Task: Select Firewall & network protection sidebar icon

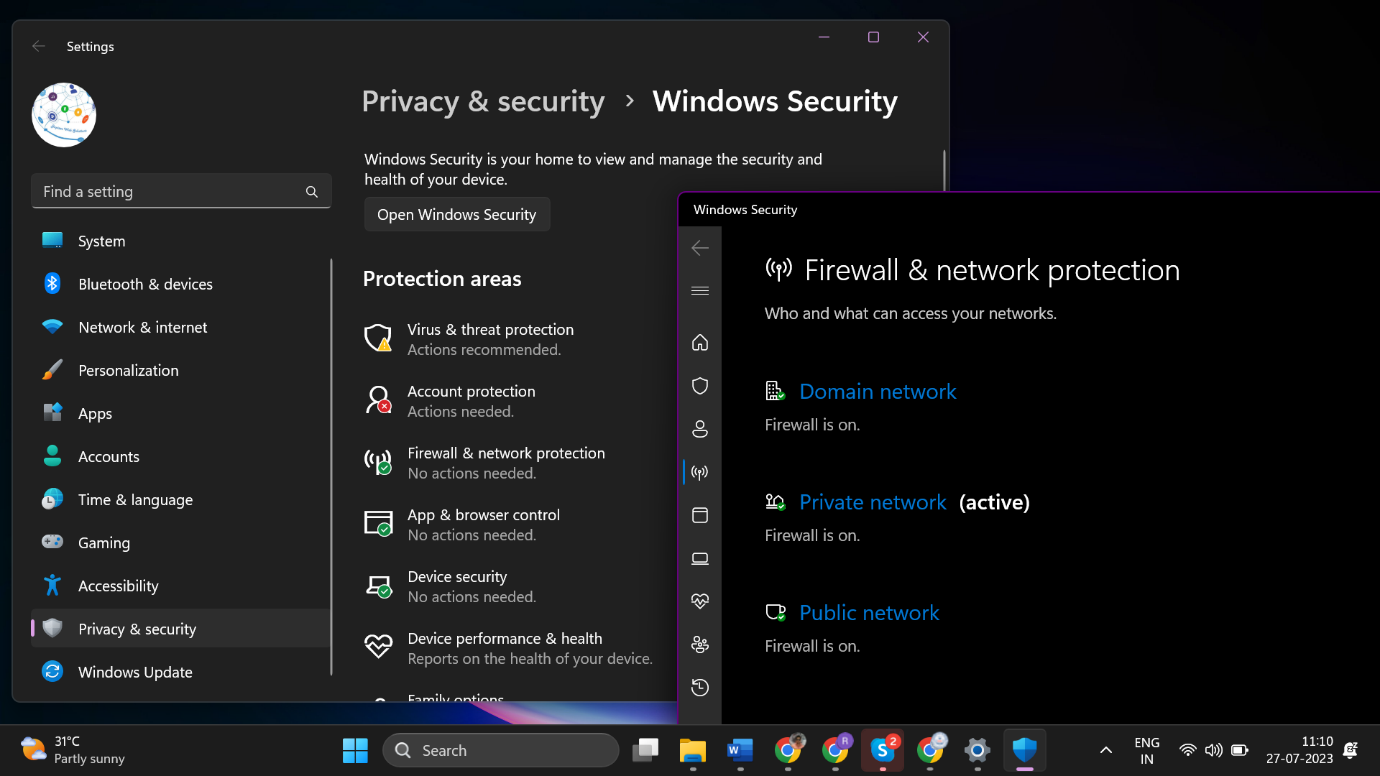Action: pos(700,472)
